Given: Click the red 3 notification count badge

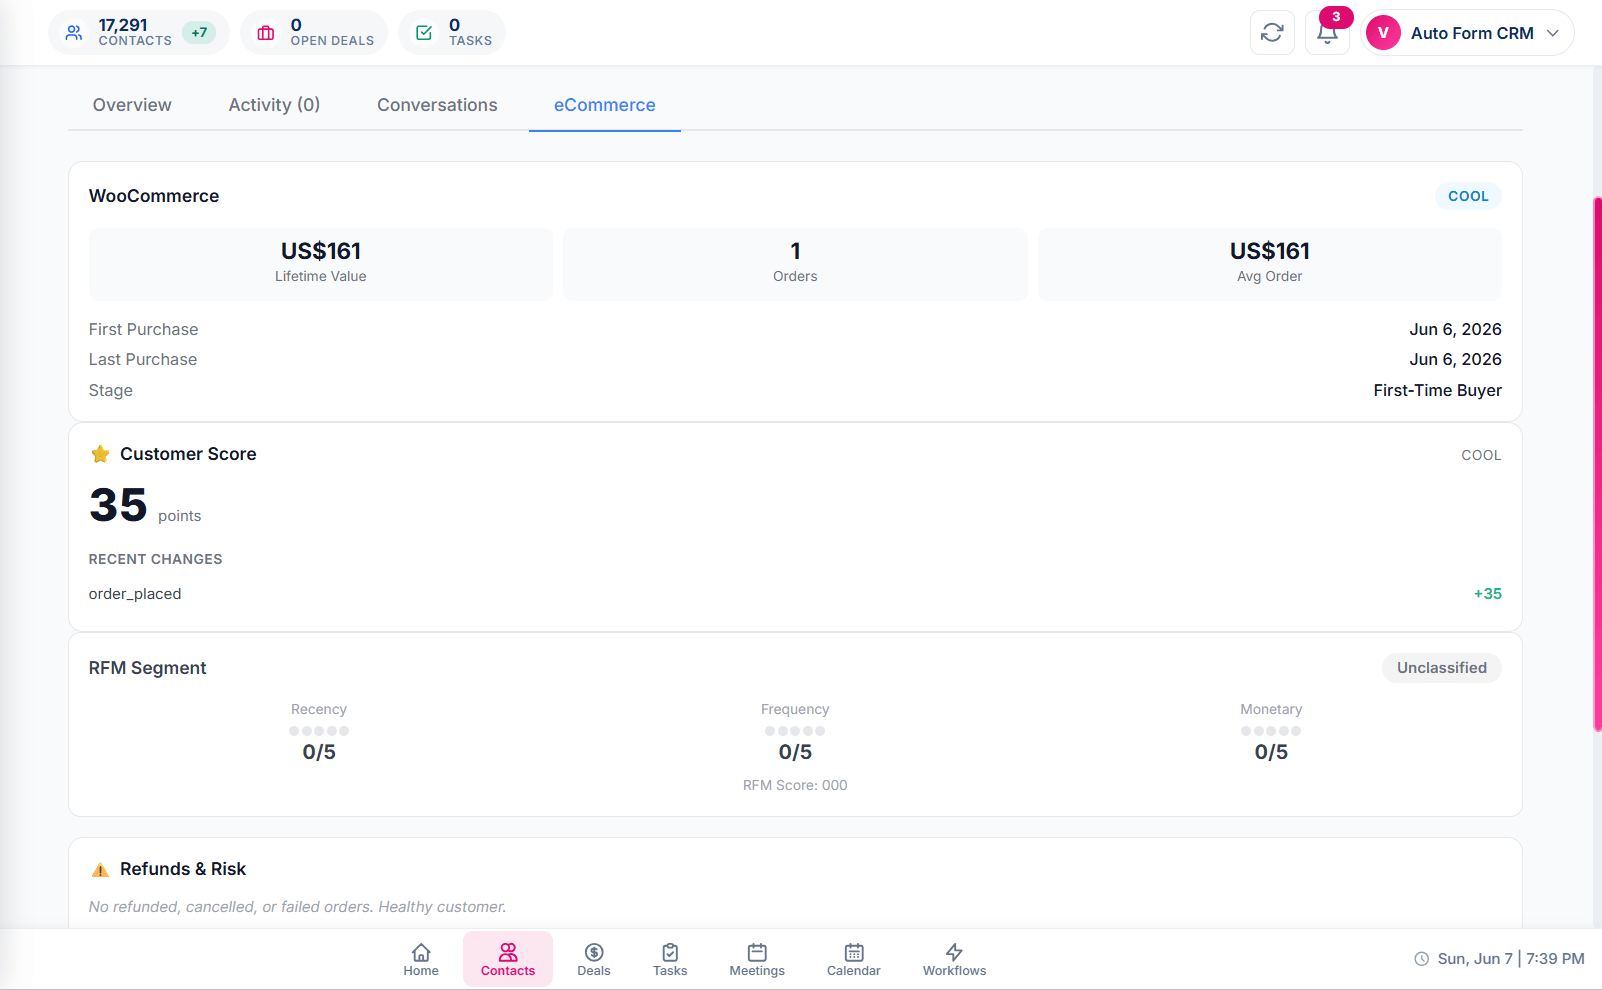Looking at the screenshot, I should coord(1336,17).
